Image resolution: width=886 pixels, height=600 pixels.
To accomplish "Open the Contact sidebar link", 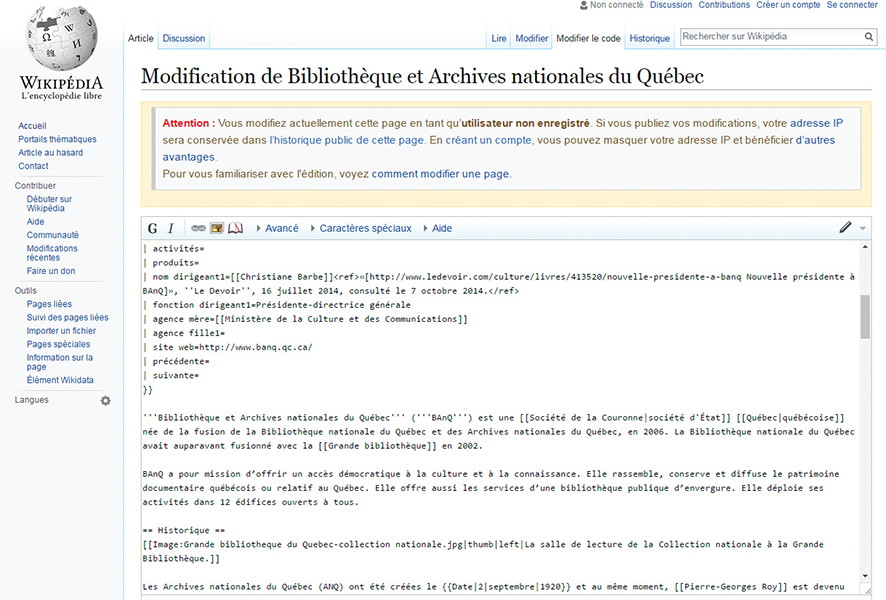I will click(x=33, y=167).
